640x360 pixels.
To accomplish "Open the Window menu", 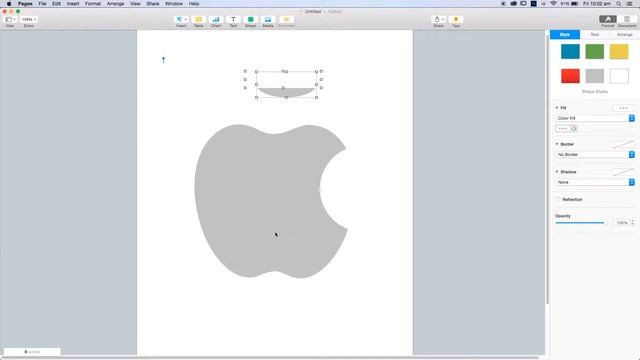I will (174, 4).
